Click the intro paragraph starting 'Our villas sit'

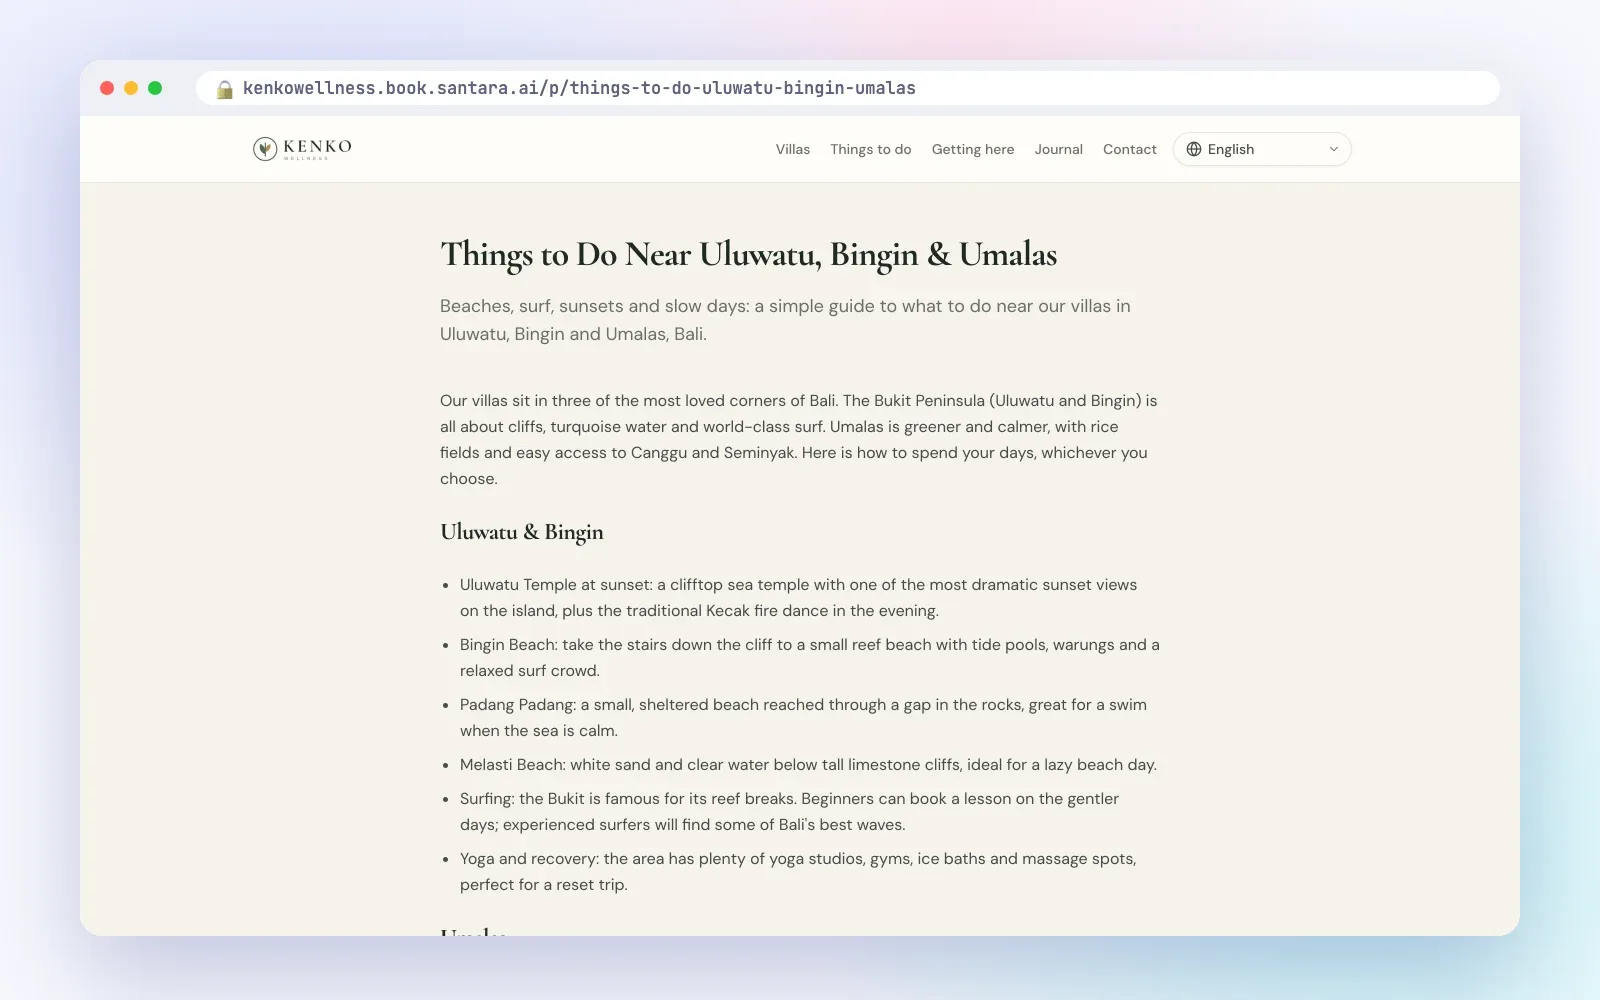tap(799, 439)
